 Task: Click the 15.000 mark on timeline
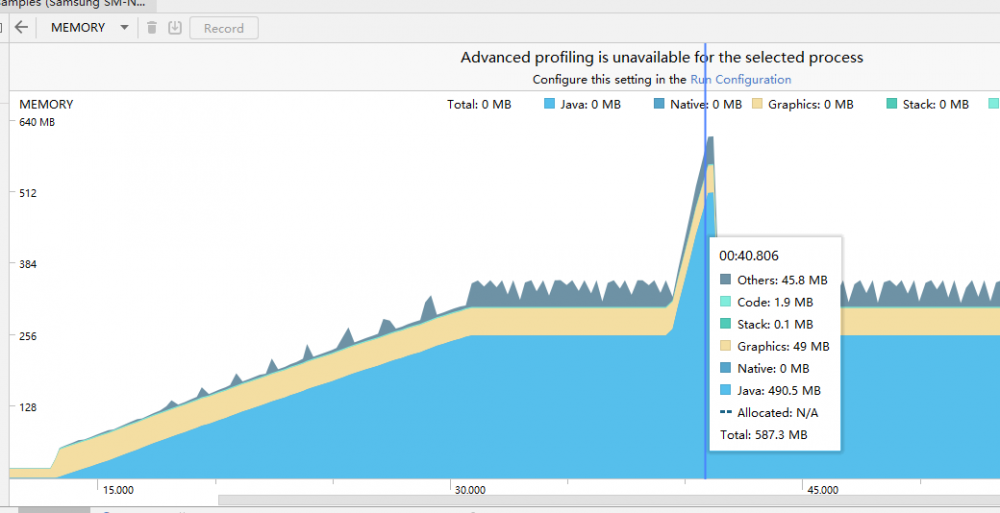(118, 490)
